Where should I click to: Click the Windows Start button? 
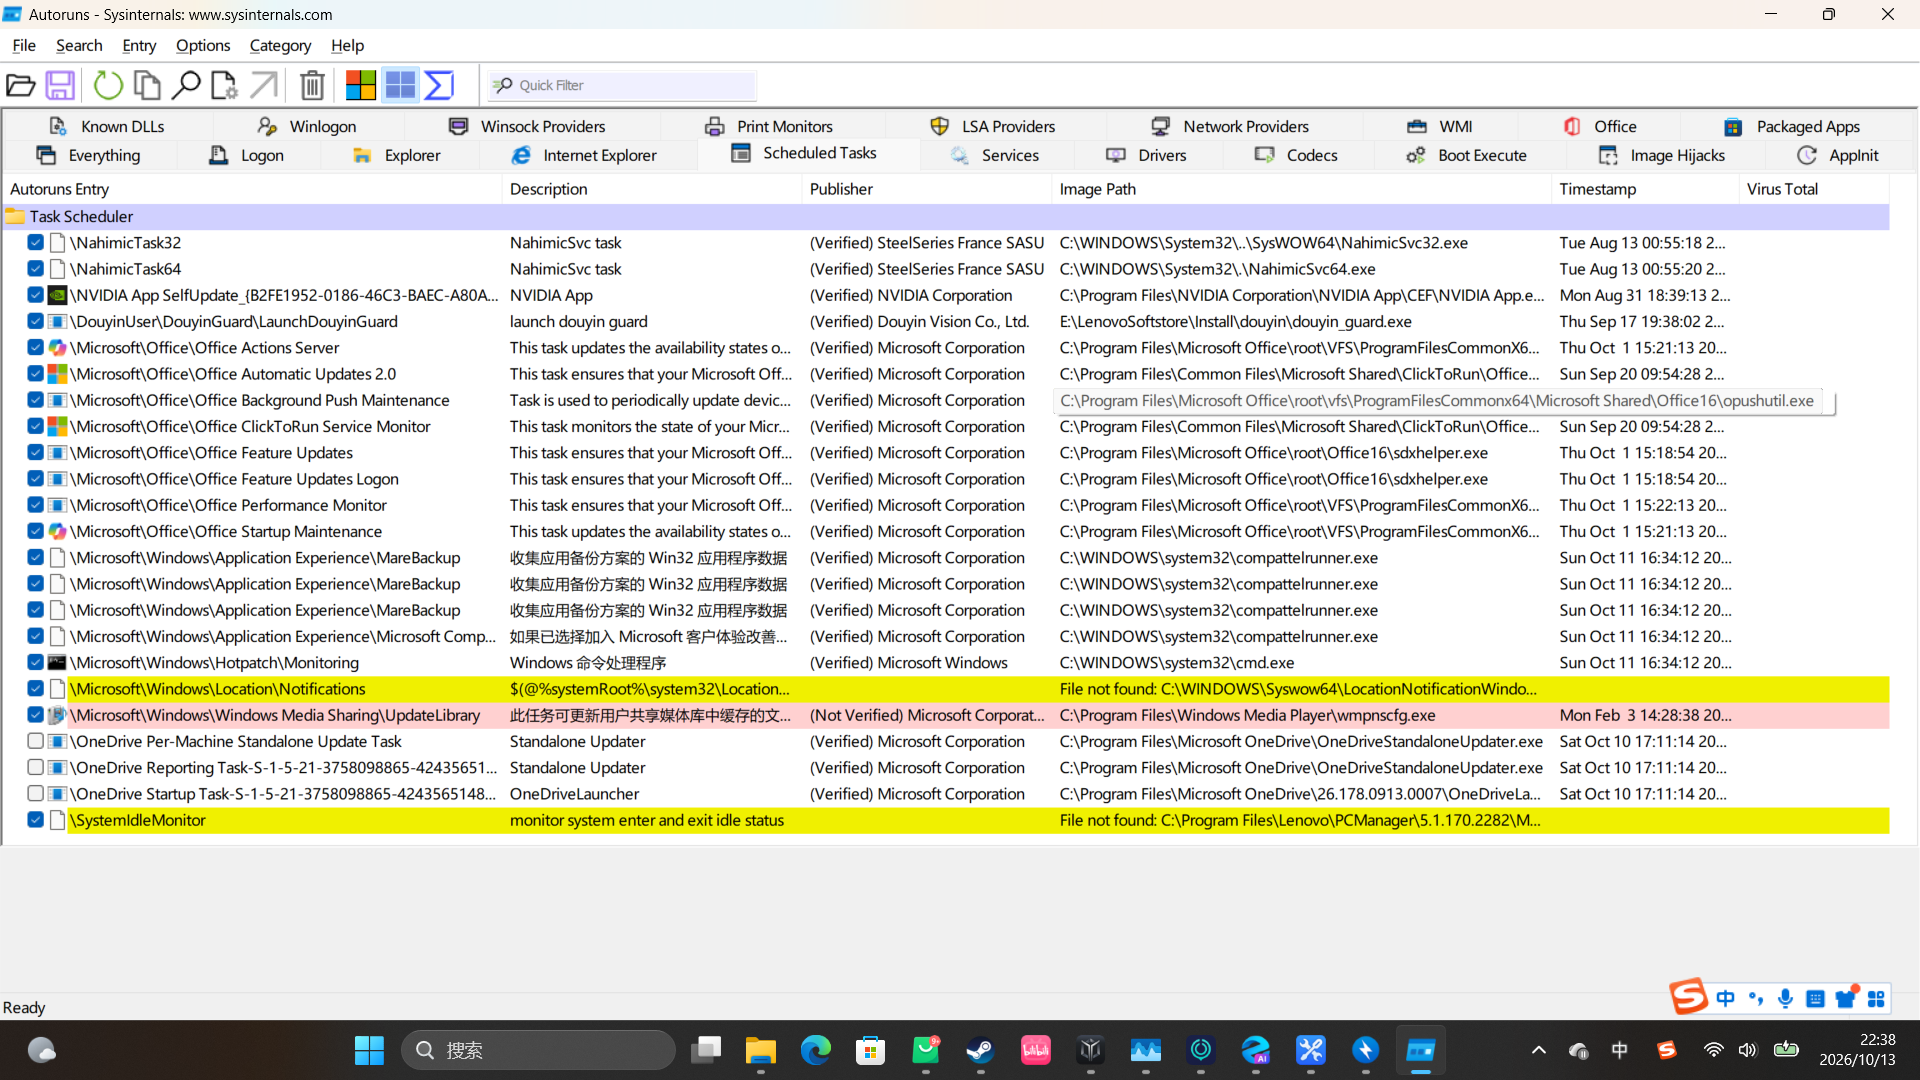(x=369, y=1050)
